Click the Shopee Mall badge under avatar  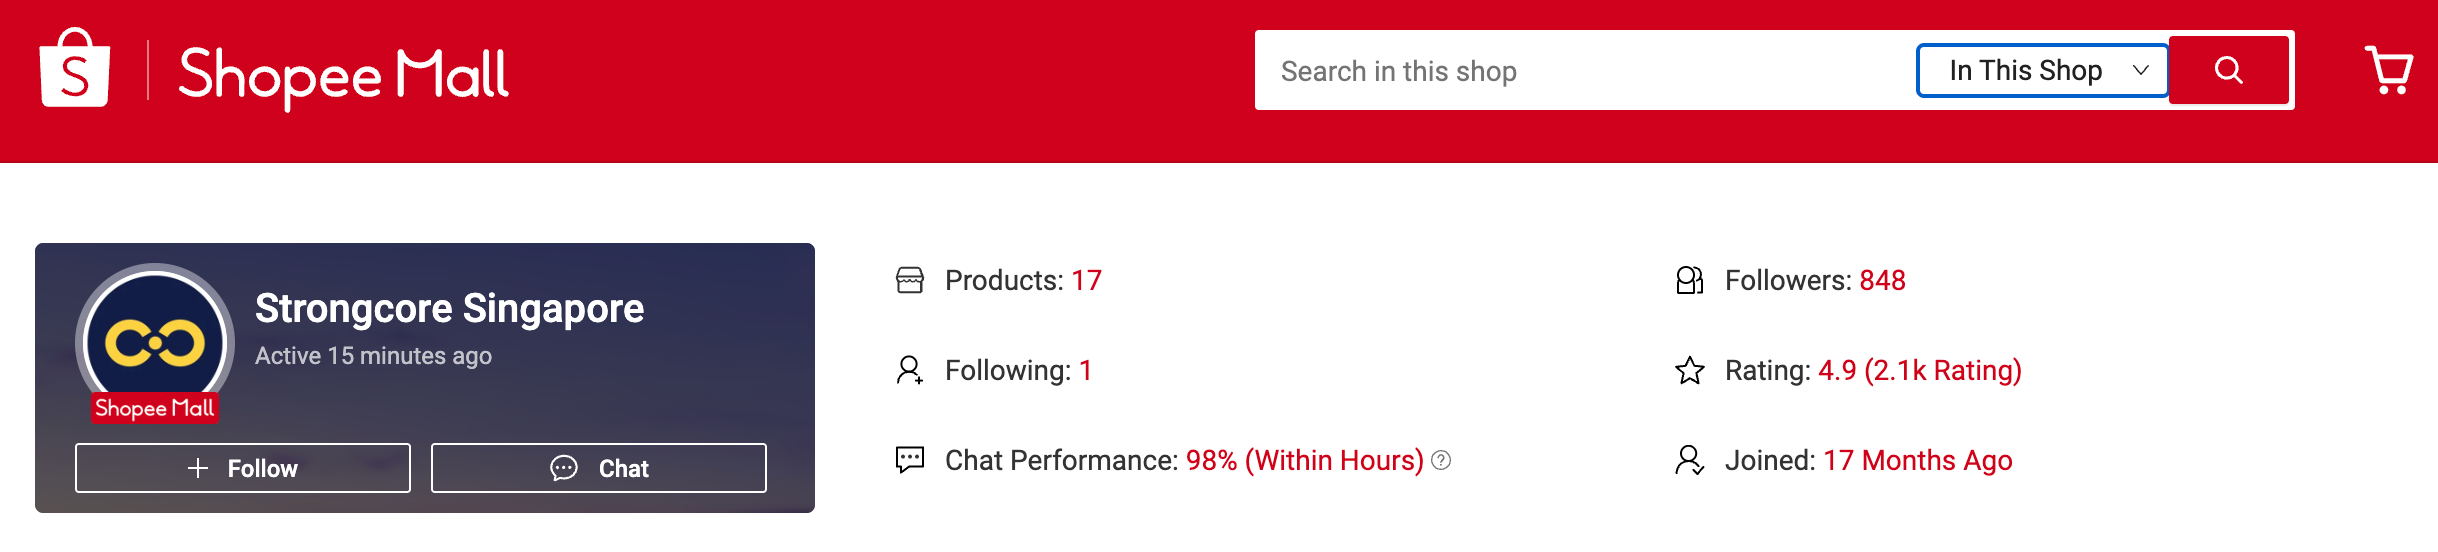155,408
